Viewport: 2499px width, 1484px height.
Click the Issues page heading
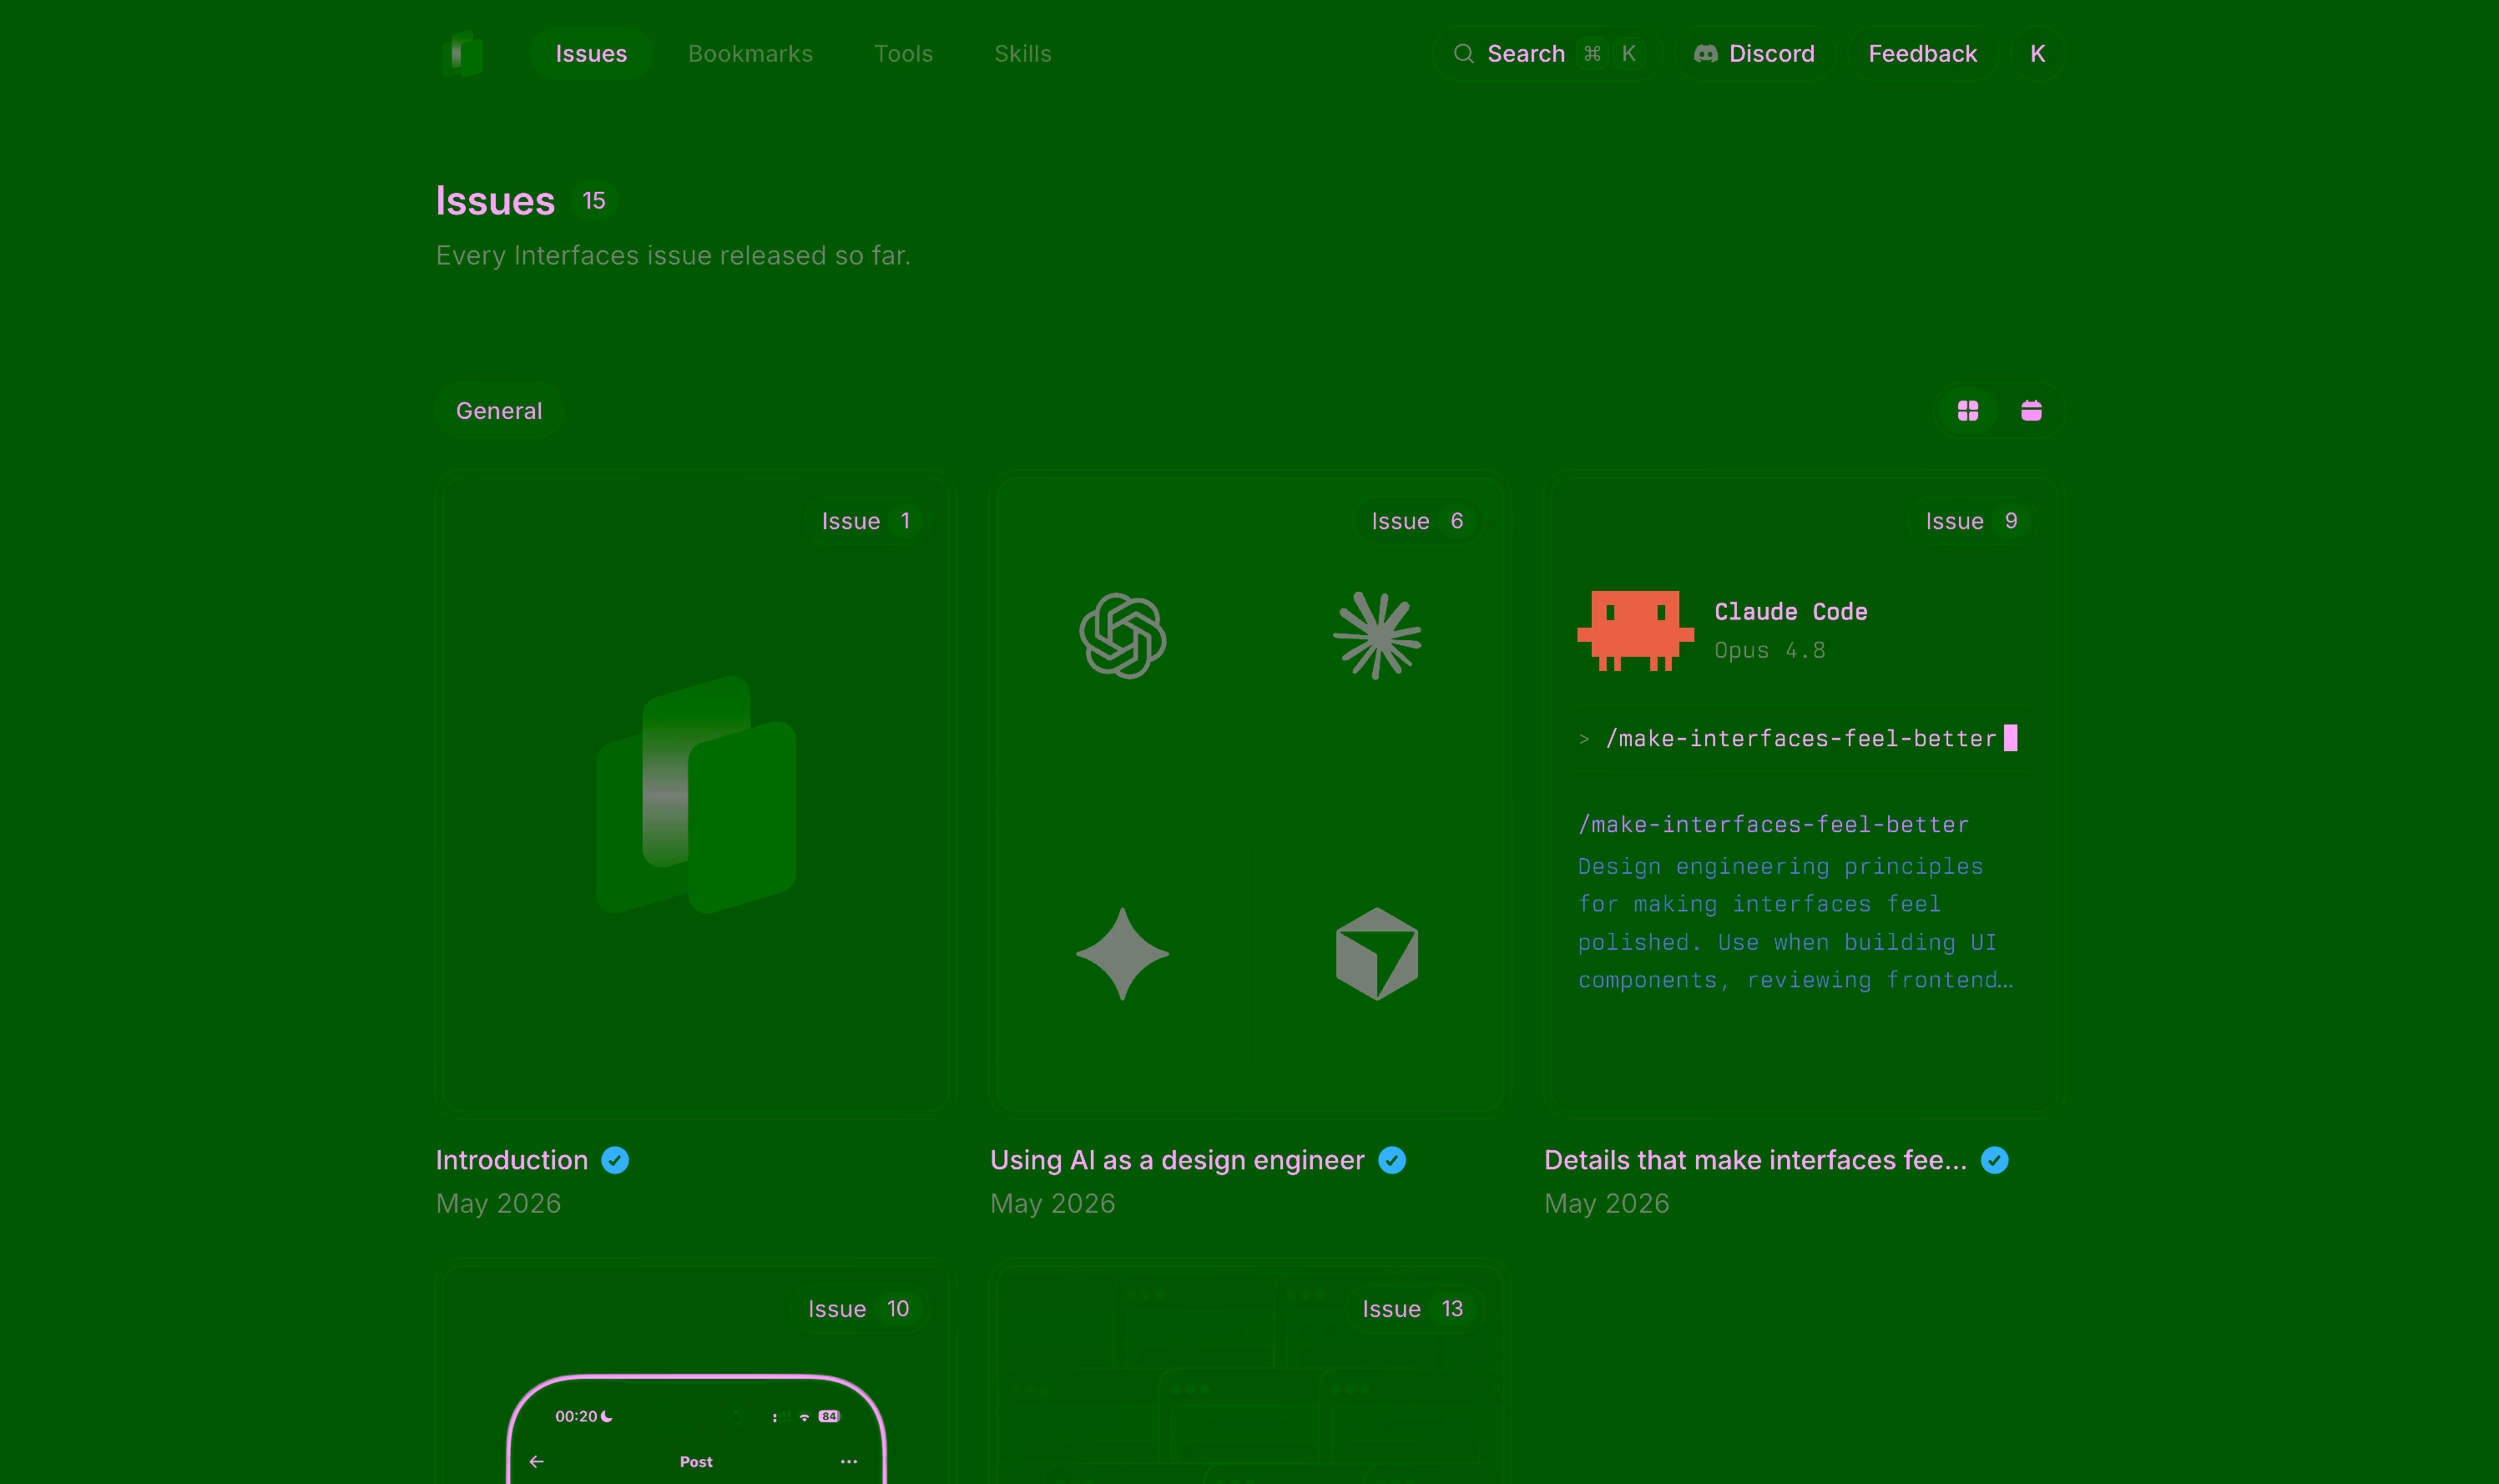point(495,201)
